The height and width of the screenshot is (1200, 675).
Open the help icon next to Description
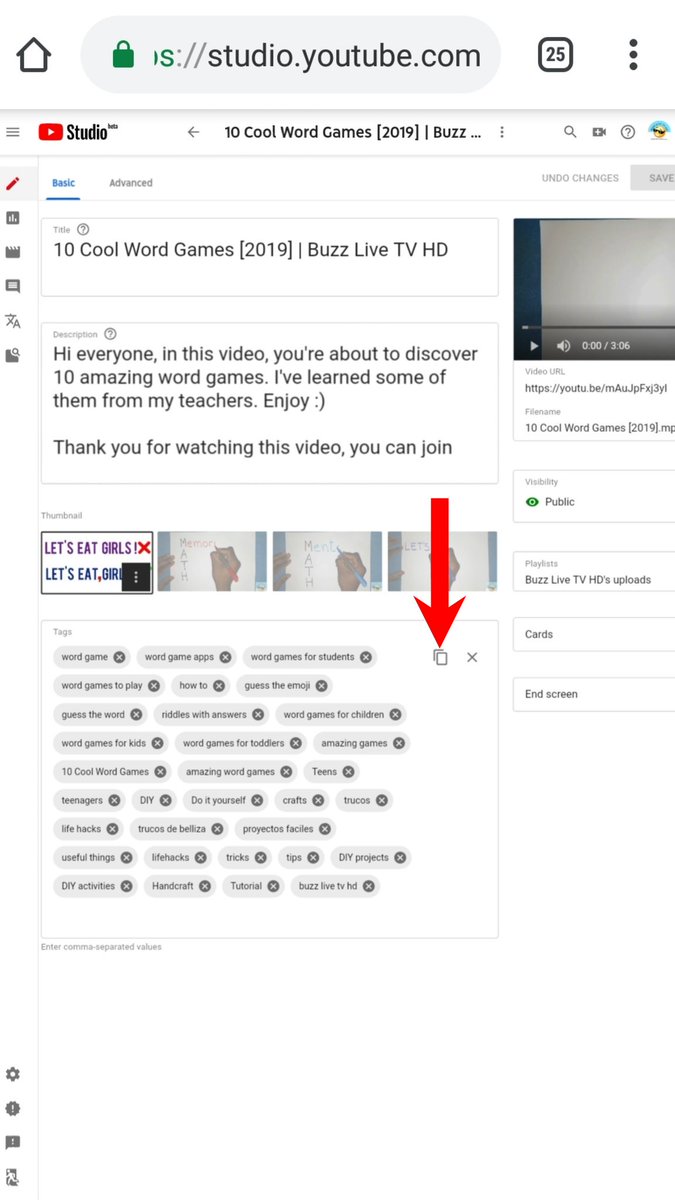(110, 334)
